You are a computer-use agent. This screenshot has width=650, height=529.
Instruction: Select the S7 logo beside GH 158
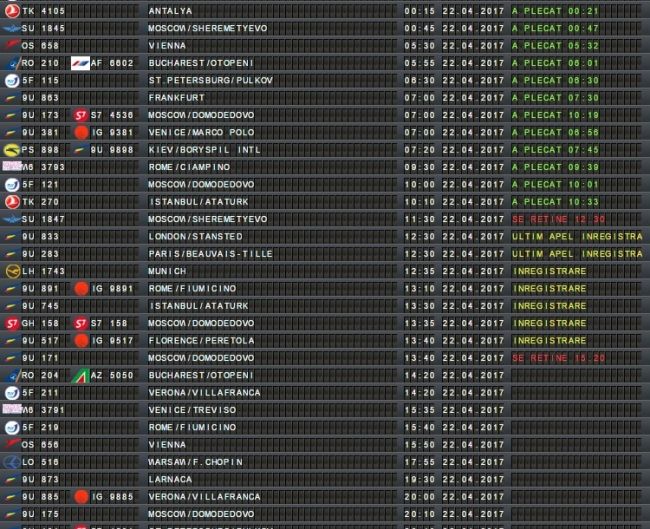coord(12,323)
